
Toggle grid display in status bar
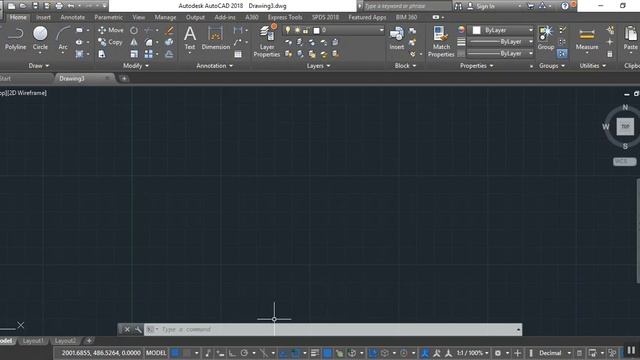pos(175,353)
